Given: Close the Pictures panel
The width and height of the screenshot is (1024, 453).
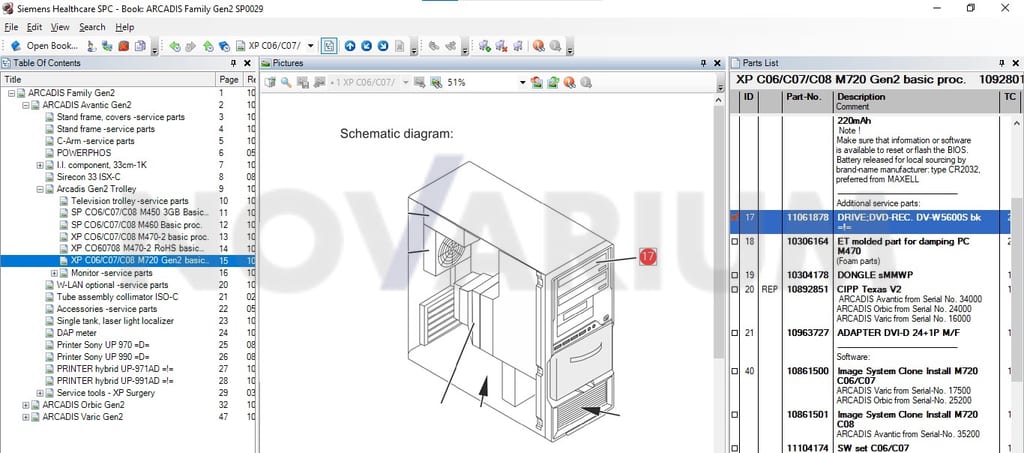Looking at the screenshot, I should click(717, 63).
